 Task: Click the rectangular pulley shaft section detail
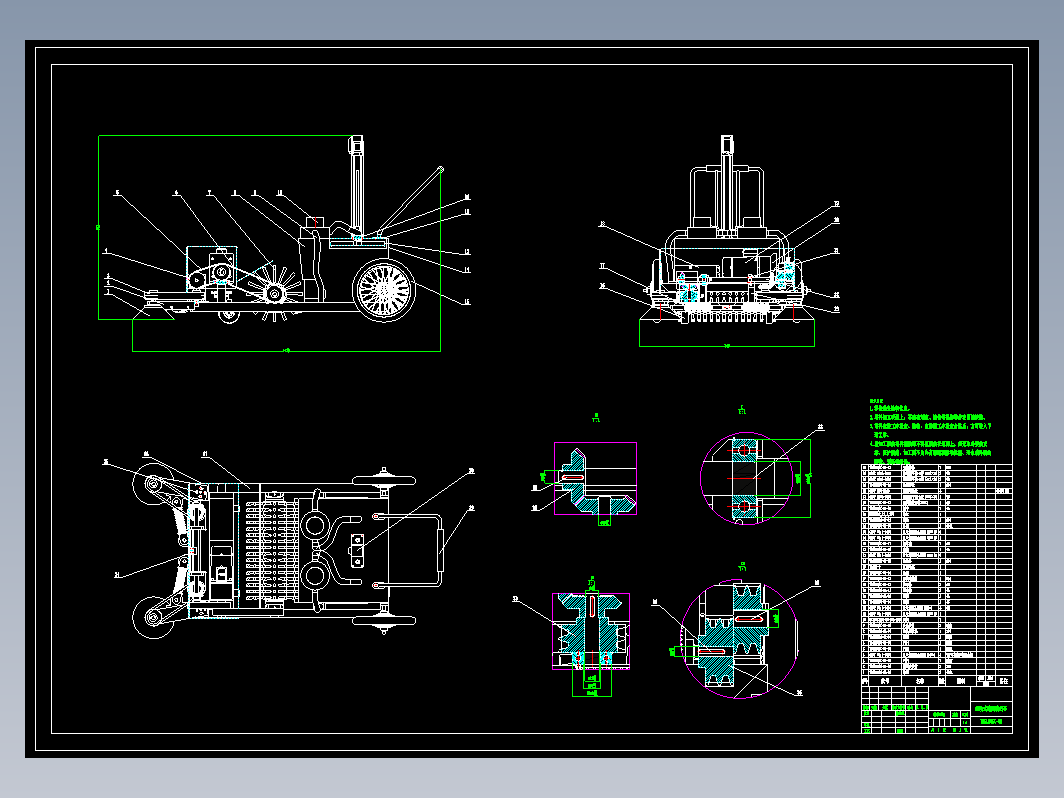coord(591,631)
